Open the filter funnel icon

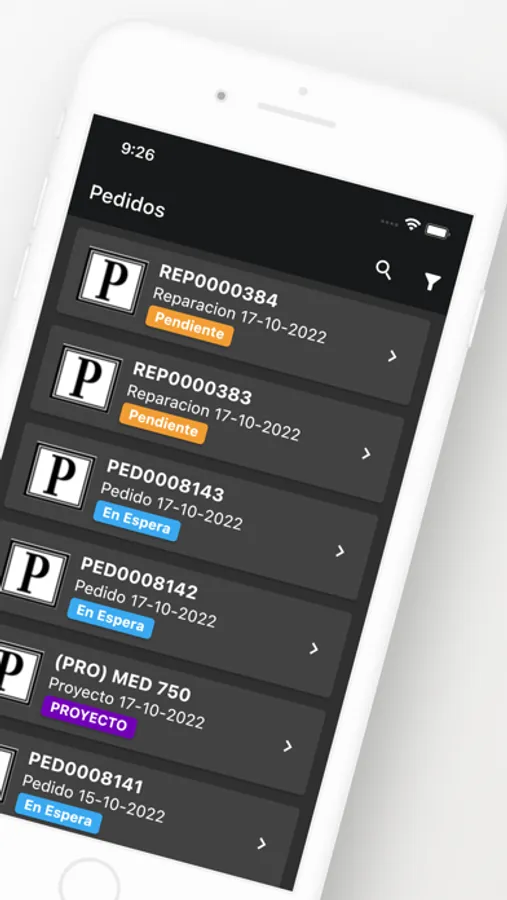pos(432,281)
